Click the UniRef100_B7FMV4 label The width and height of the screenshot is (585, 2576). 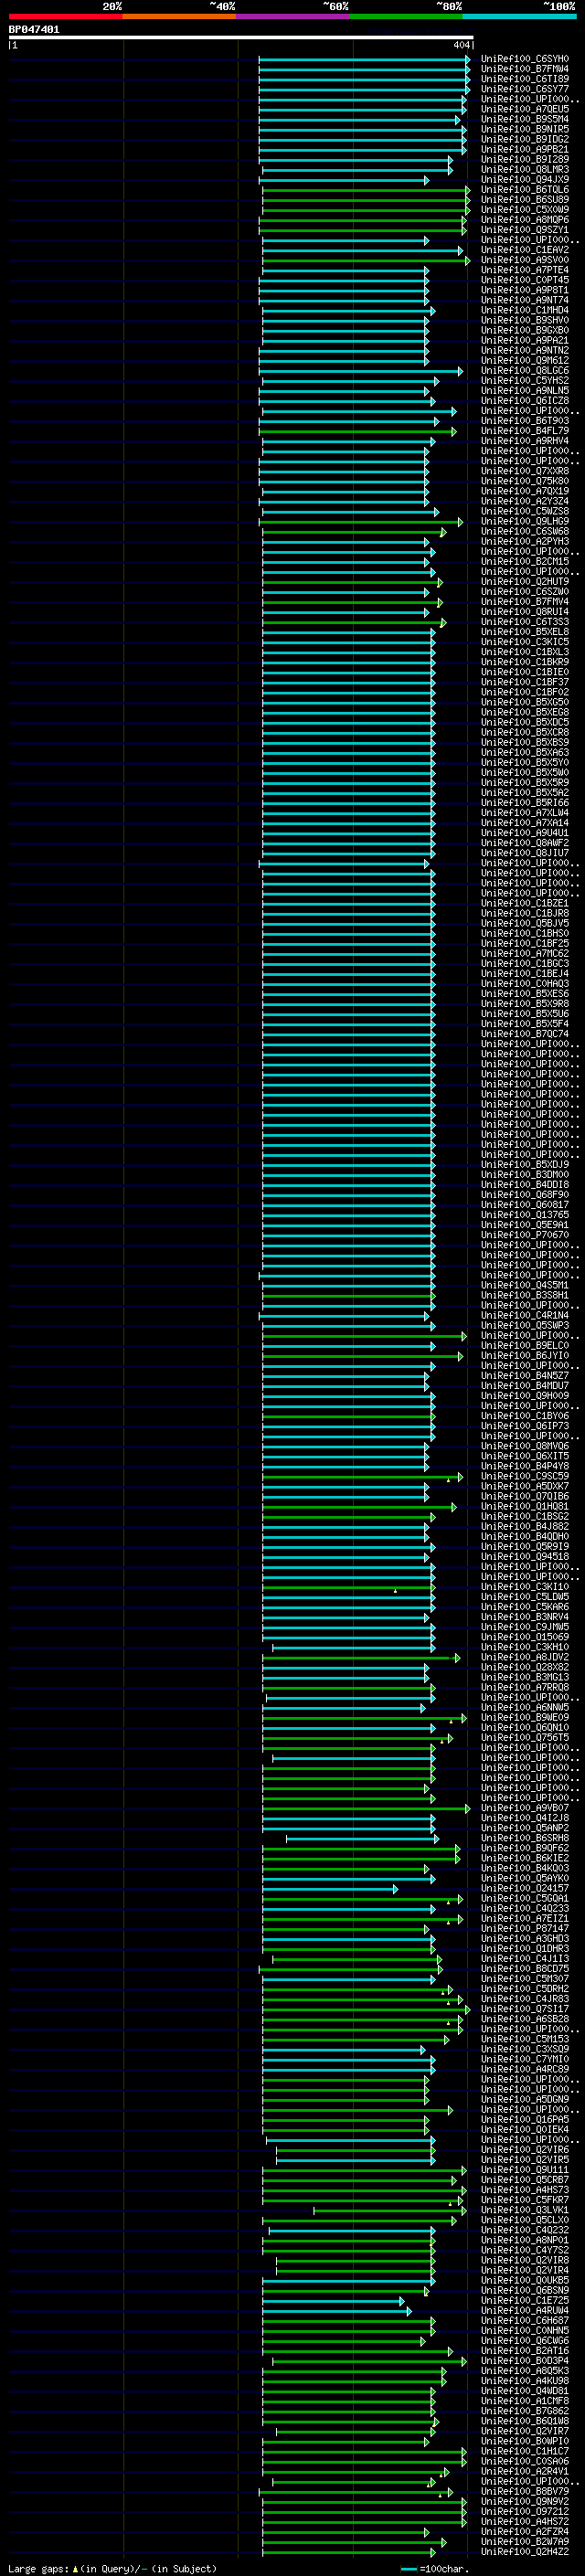click(x=525, y=602)
